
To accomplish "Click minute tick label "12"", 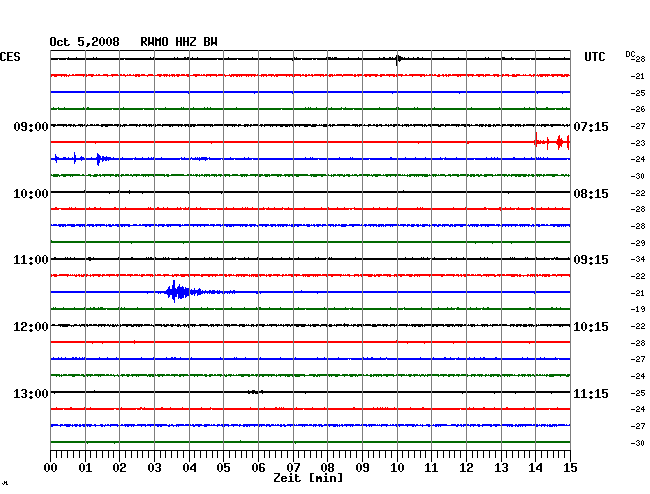I will [x=466, y=468].
